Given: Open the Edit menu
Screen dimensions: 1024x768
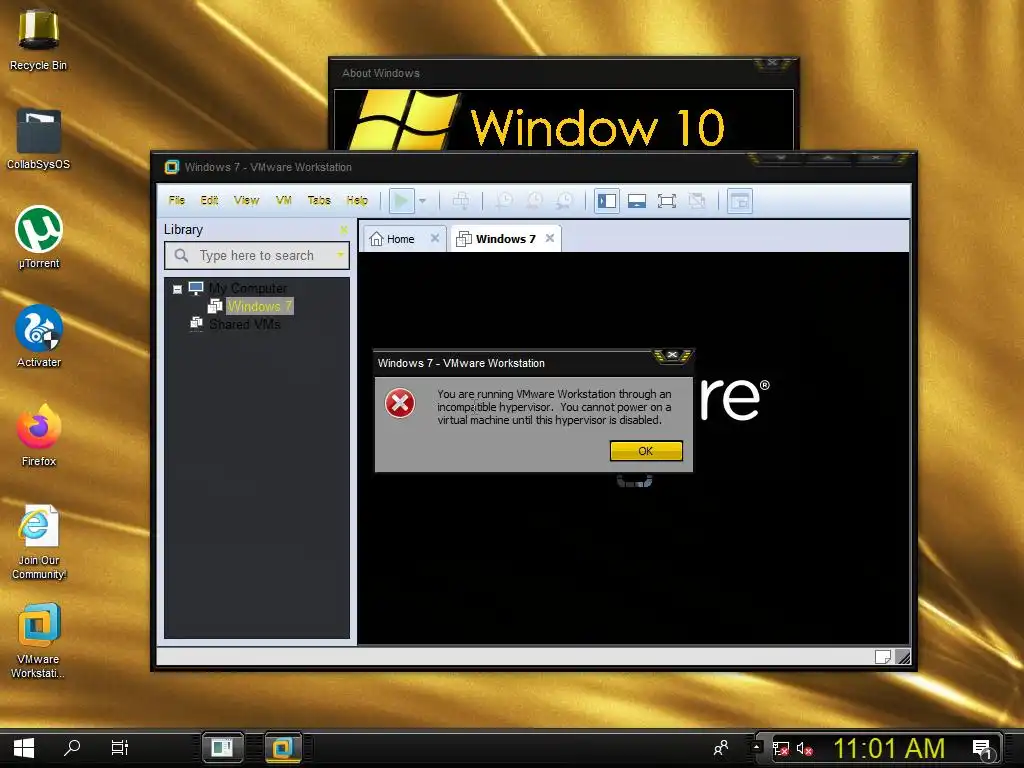Looking at the screenshot, I should pos(209,200).
